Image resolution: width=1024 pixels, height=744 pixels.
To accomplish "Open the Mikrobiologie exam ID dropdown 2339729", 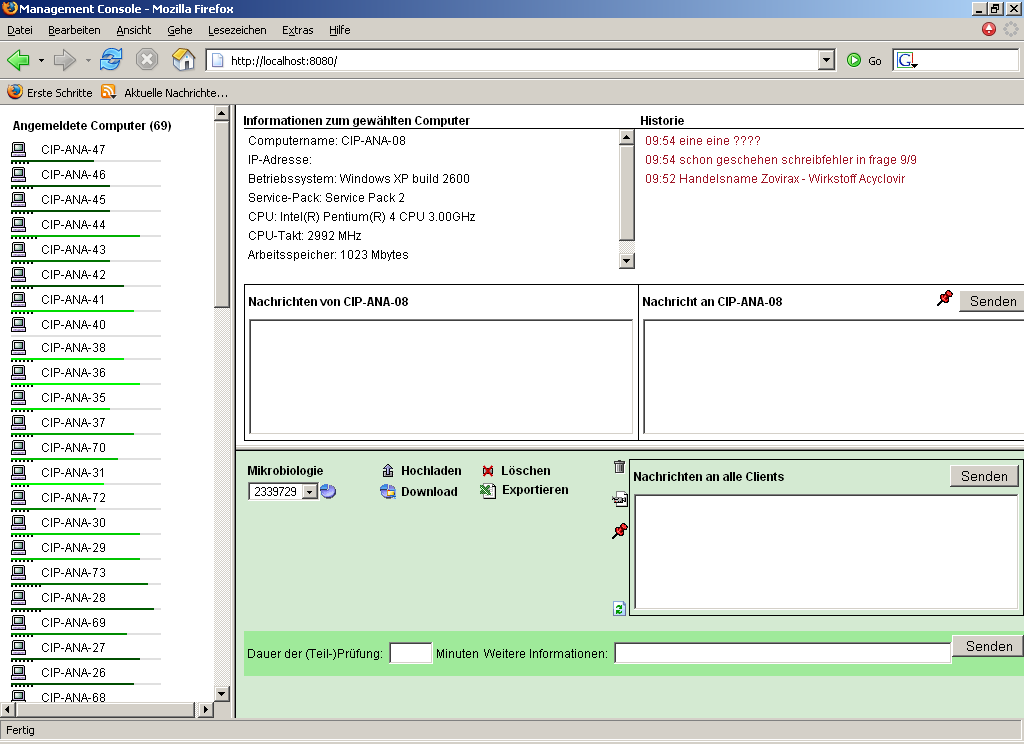I will [309, 492].
